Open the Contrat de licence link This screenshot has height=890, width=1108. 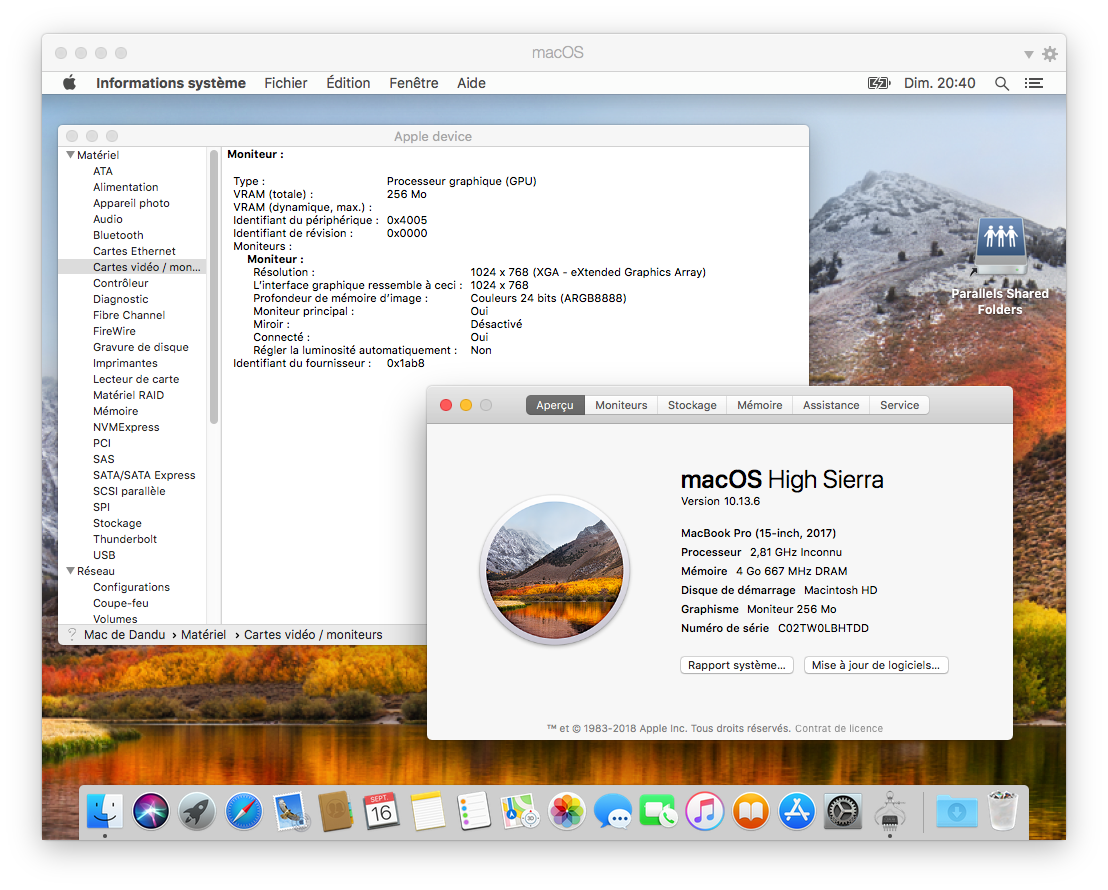tap(839, 728)
